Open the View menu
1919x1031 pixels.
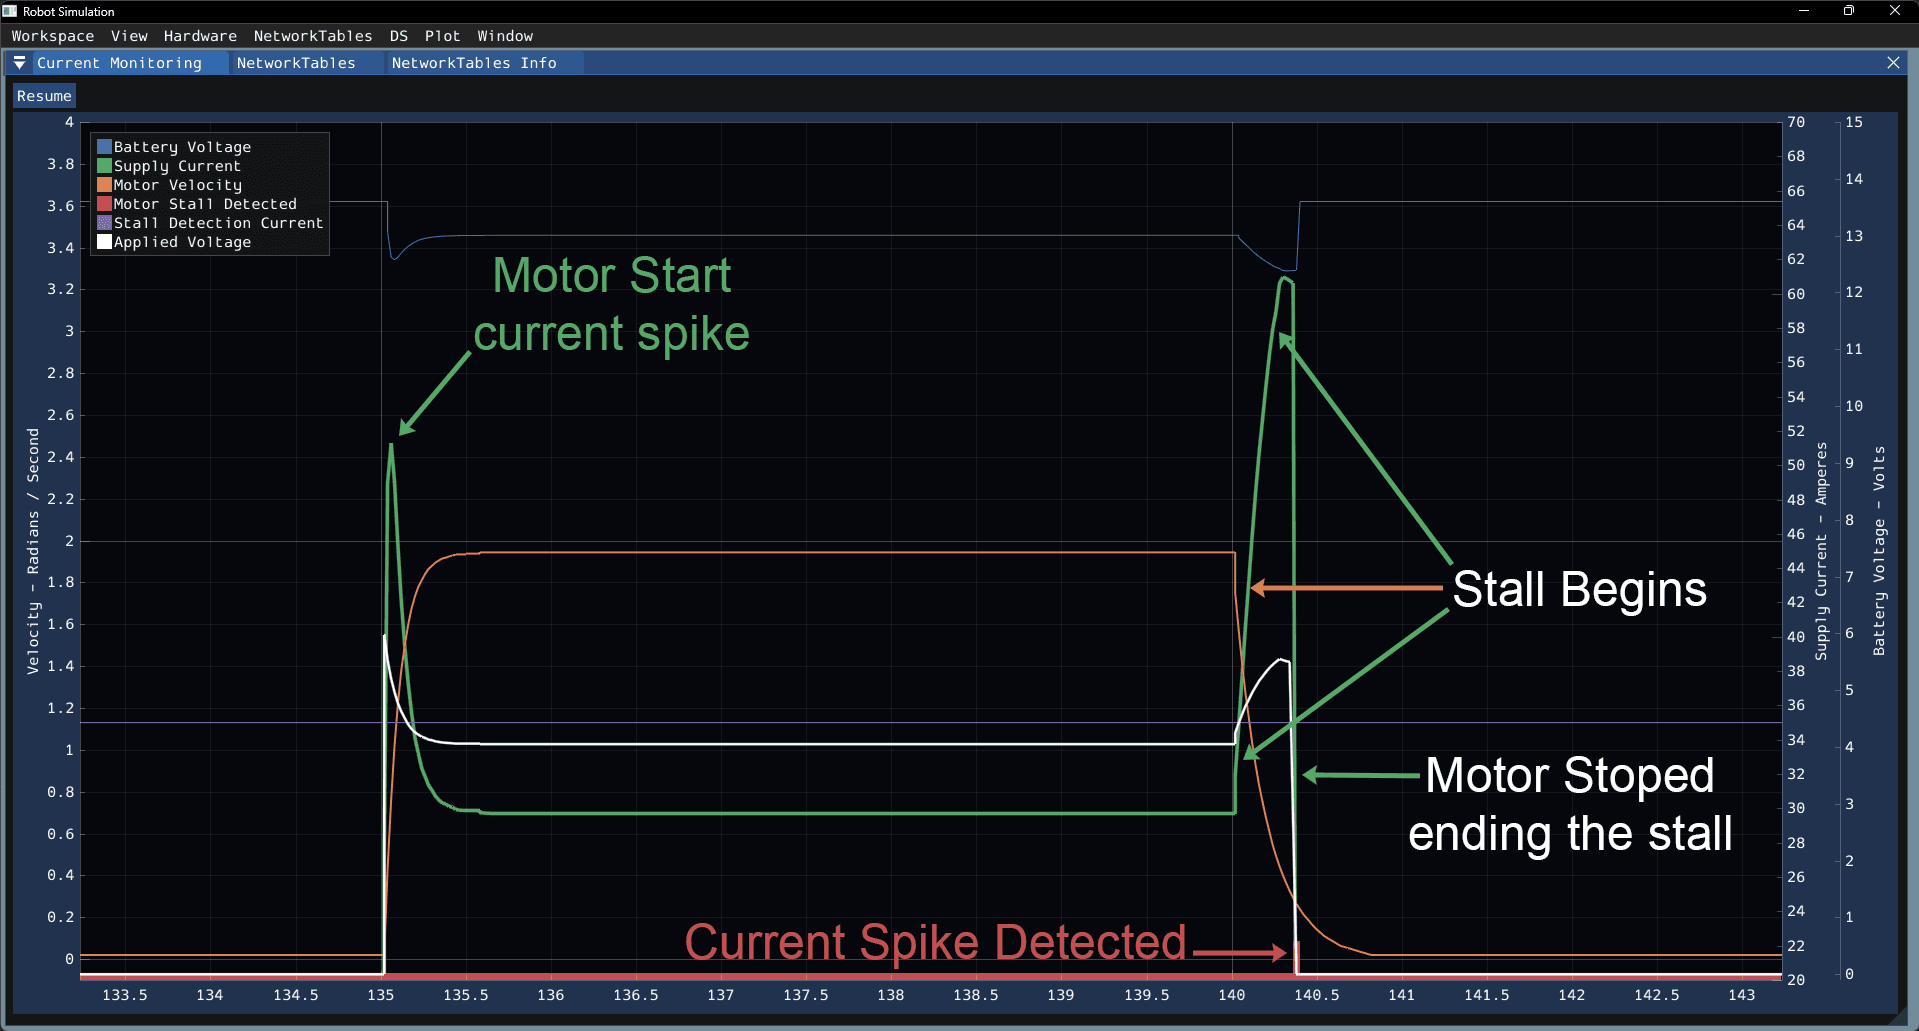click(129, 36)
